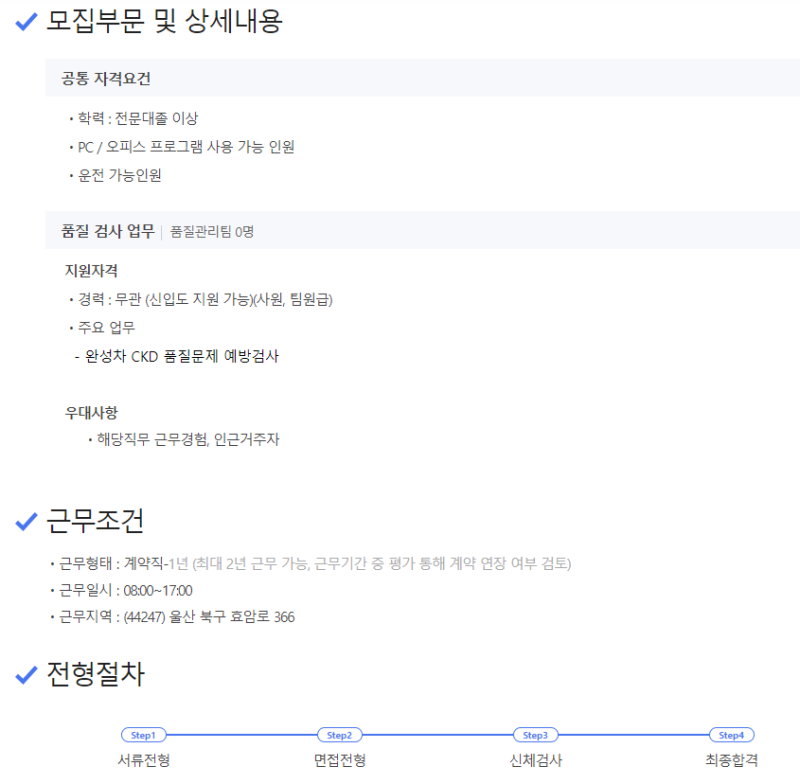Click the 모집부문 및 상세내용 heading
The image size is (800, 784).
coord(165,22)
